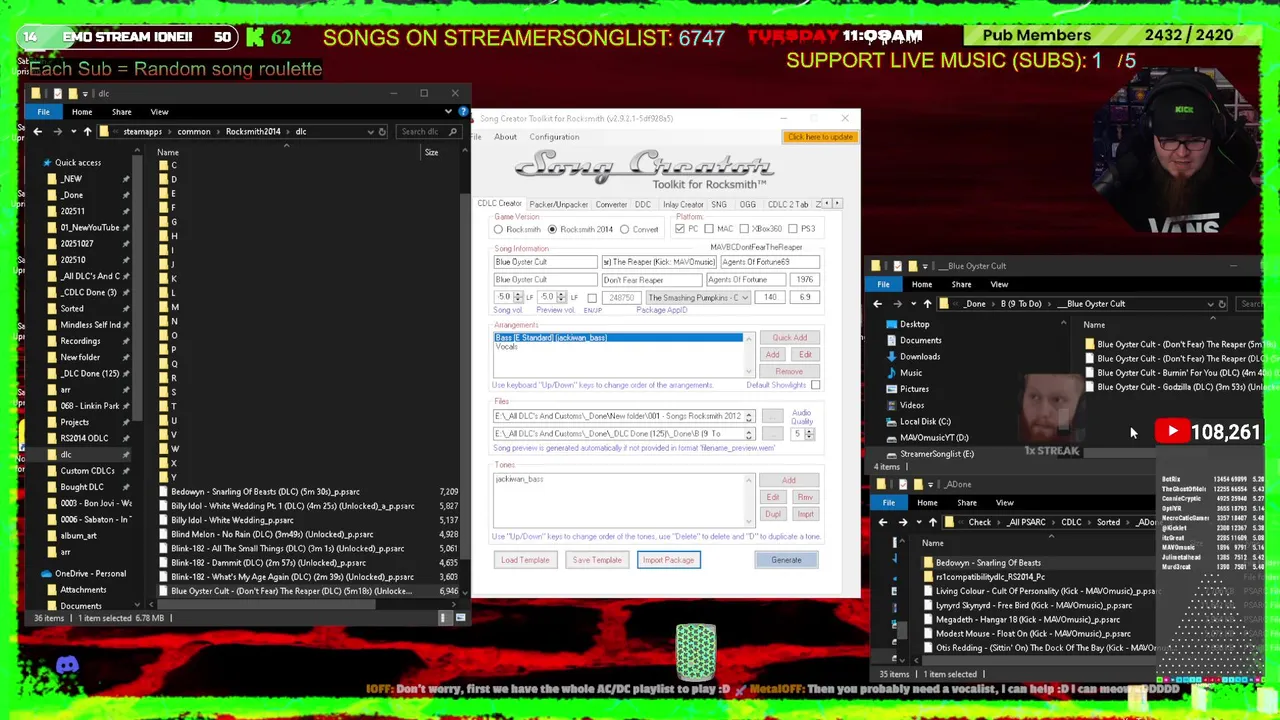Click the Quick Add arrangement button
Screen dimensions: 1280x720
(789, 338)
